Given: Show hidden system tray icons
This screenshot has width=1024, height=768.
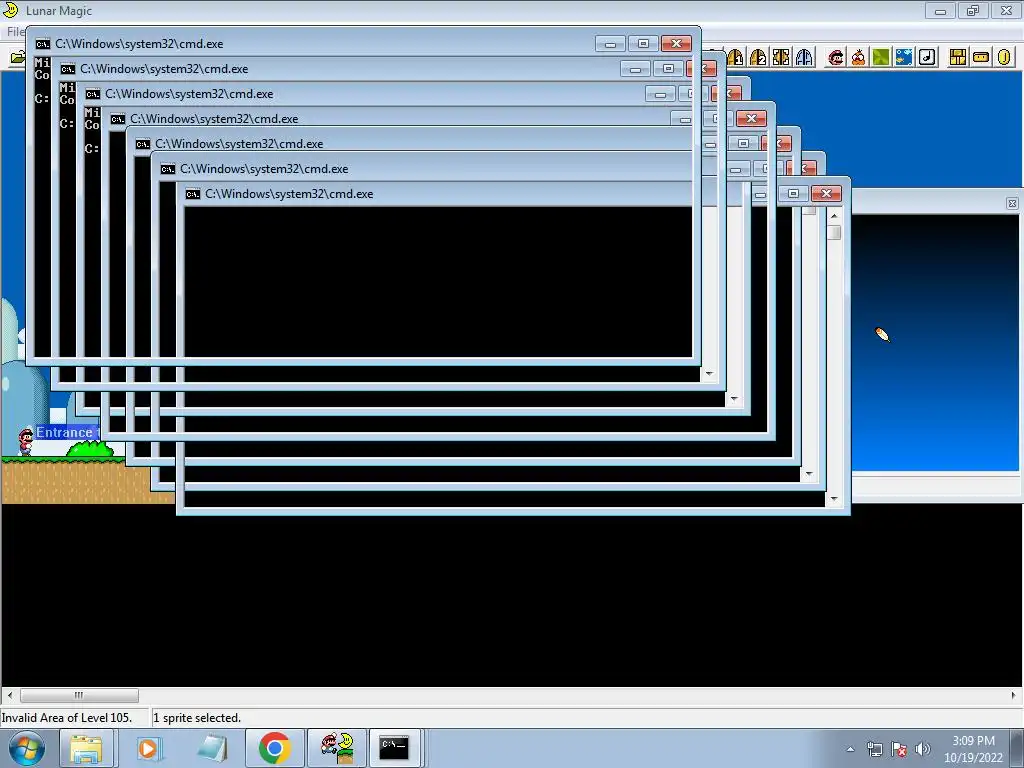Looking at the screenshot, I should (850, 749).
